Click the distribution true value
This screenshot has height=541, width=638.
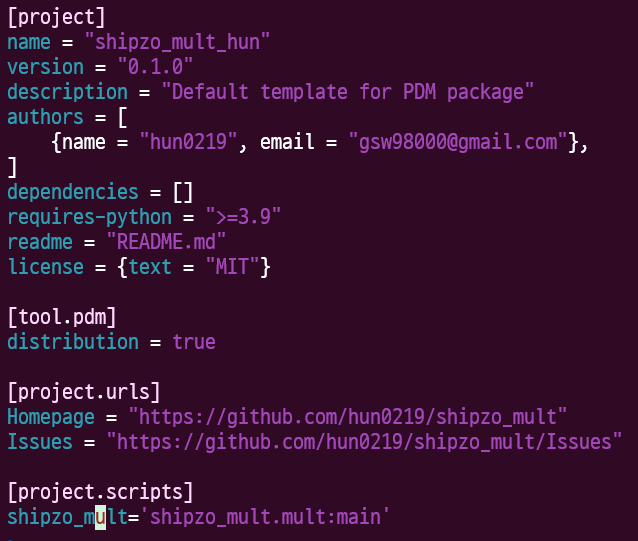[194, 342]
